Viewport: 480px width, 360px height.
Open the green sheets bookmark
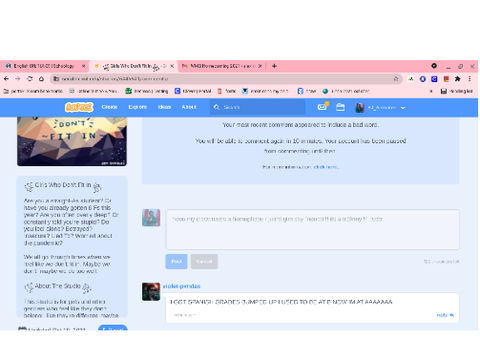pyautogui.click(x=147, y=91)
